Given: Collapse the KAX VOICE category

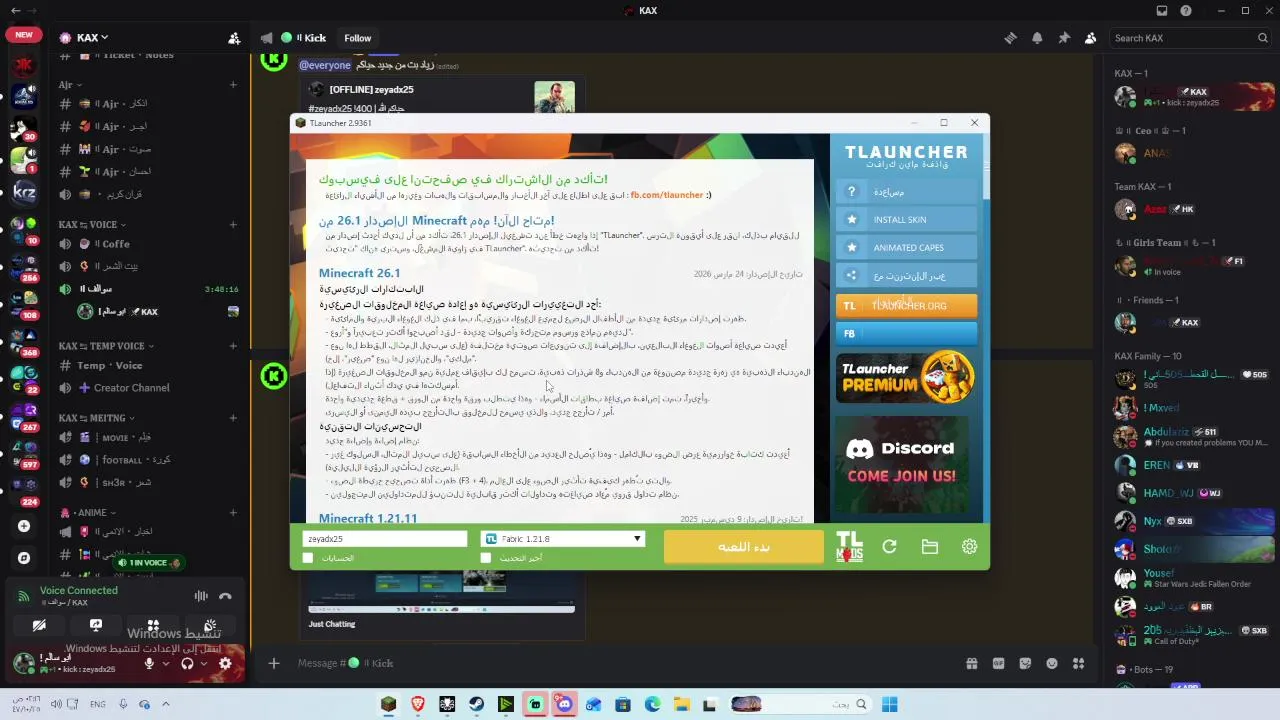Looking at the screenshot, I should pos(93,225).
